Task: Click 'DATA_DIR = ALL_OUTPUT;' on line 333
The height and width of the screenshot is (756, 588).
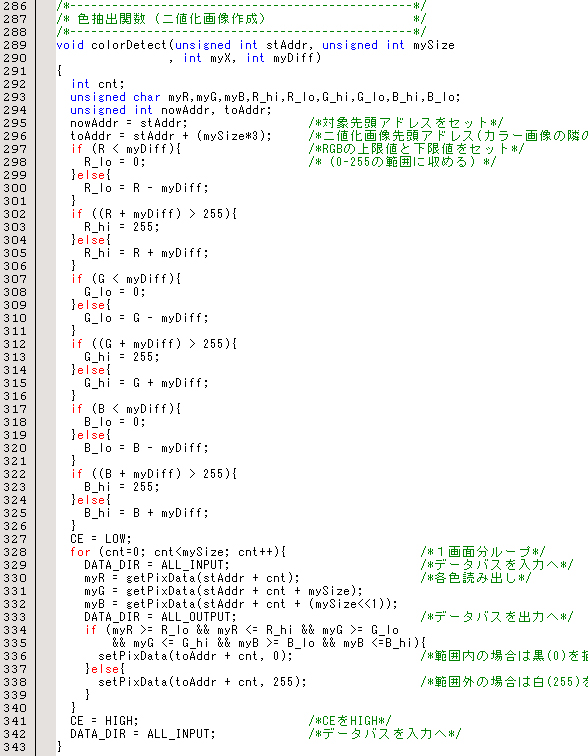Action: [160, 618]
